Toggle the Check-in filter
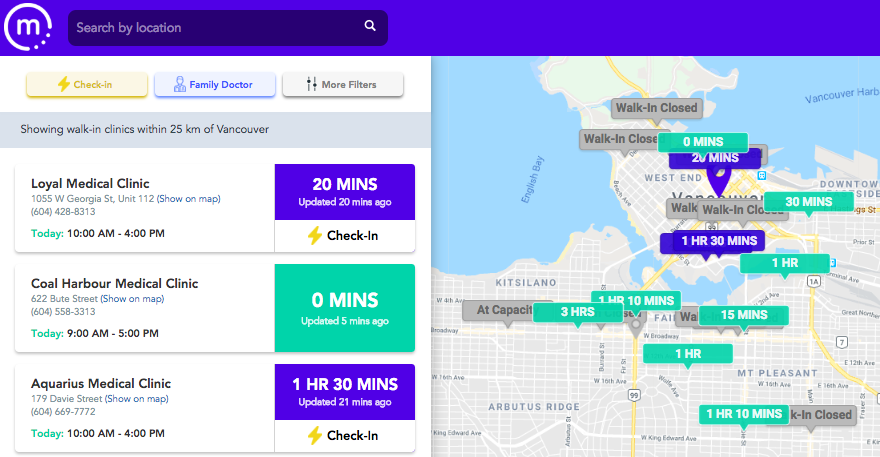This screenshot has height=457, width=880. coord(86,85)
